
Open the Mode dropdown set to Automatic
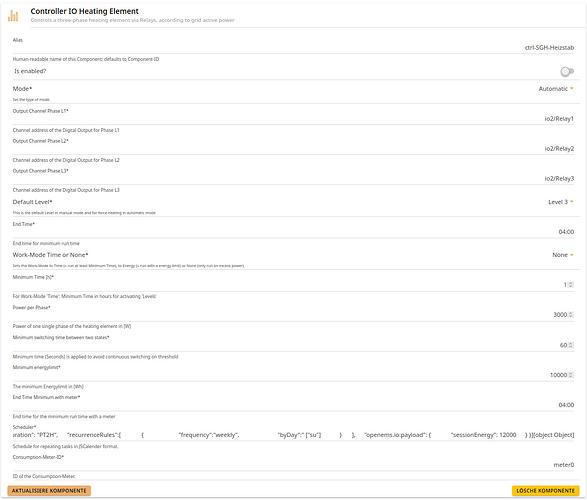(556, 89)
